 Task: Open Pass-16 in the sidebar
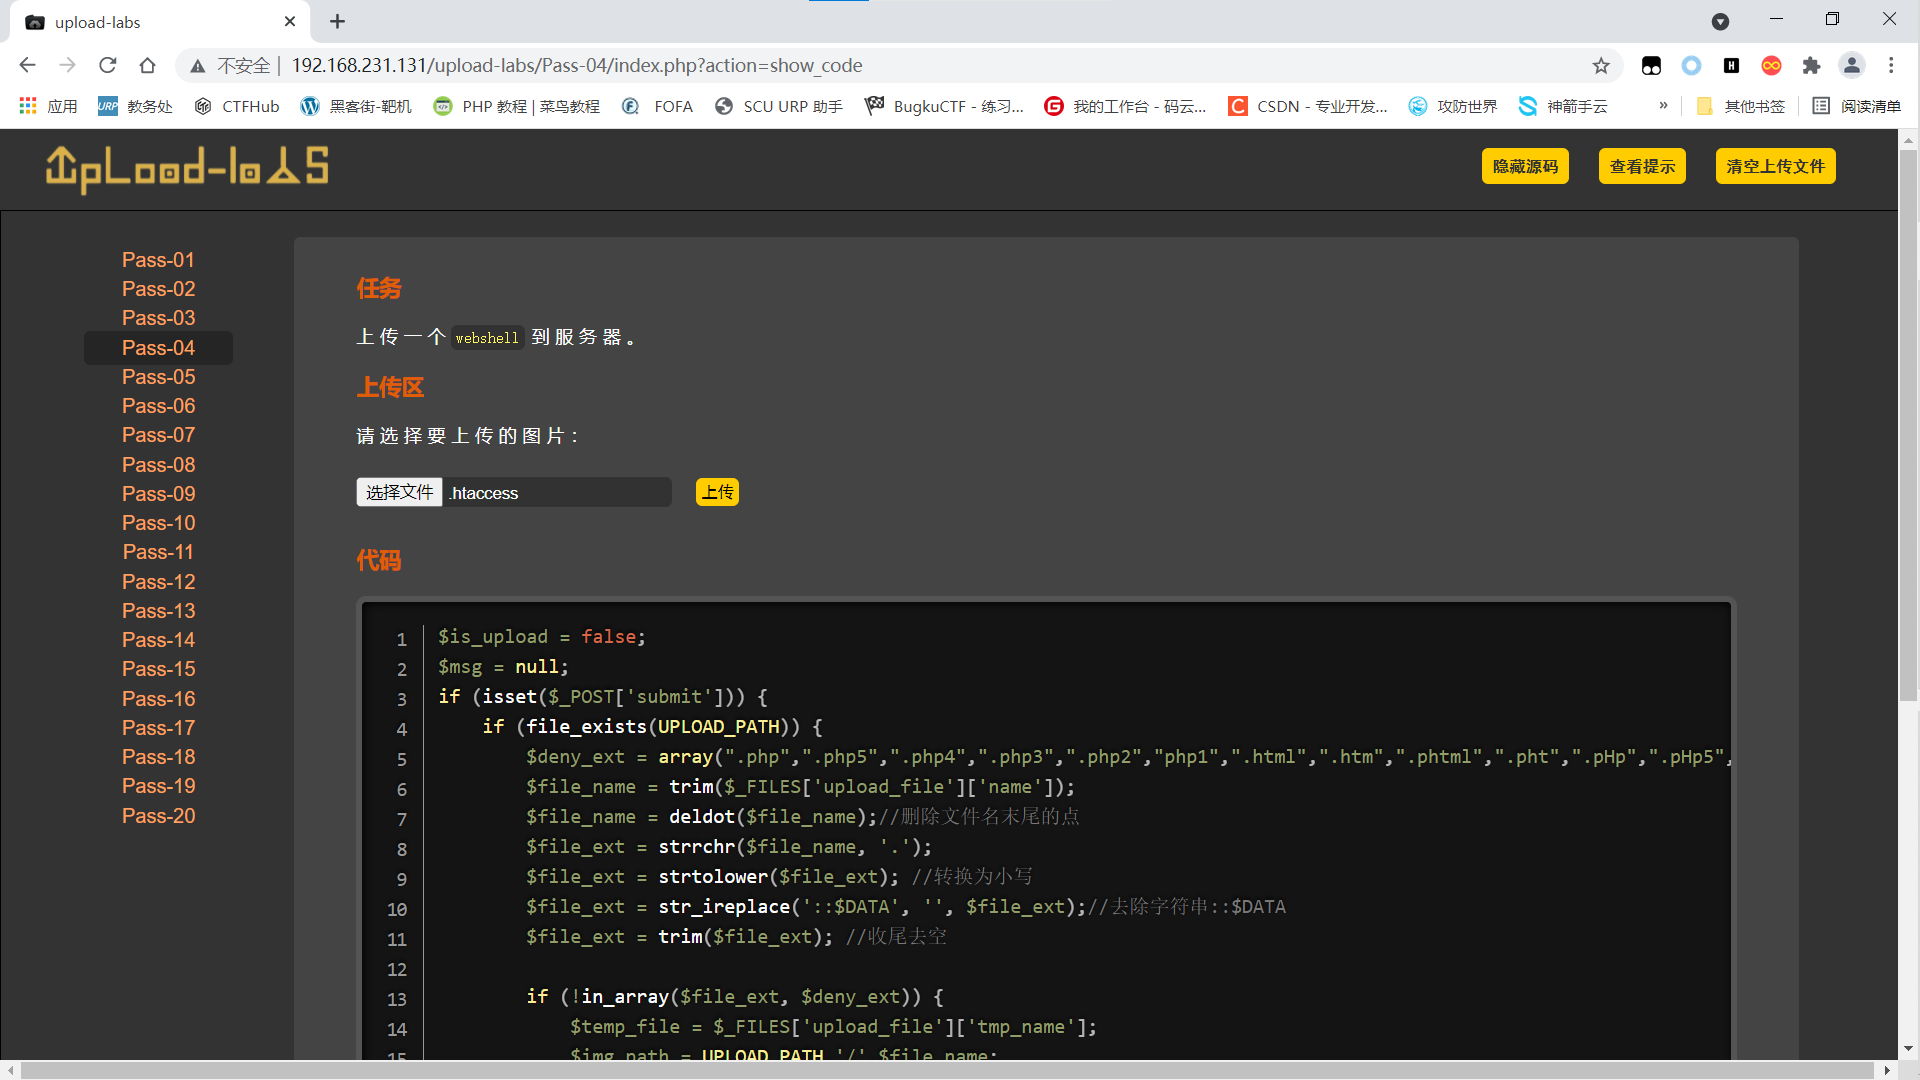click(x=158, y=699)
